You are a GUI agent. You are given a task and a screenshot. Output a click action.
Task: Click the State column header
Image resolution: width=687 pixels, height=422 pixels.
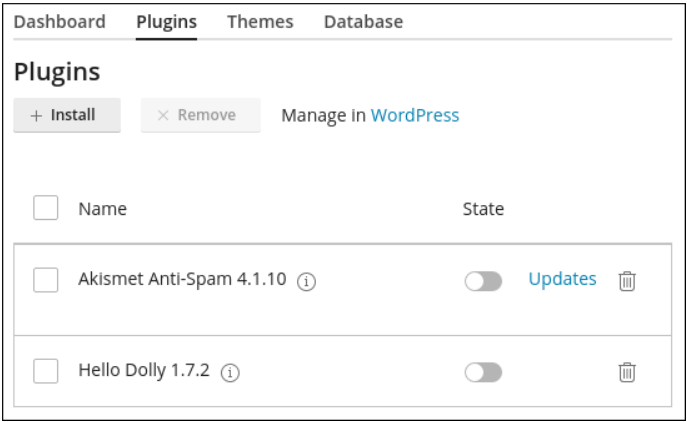483,209
